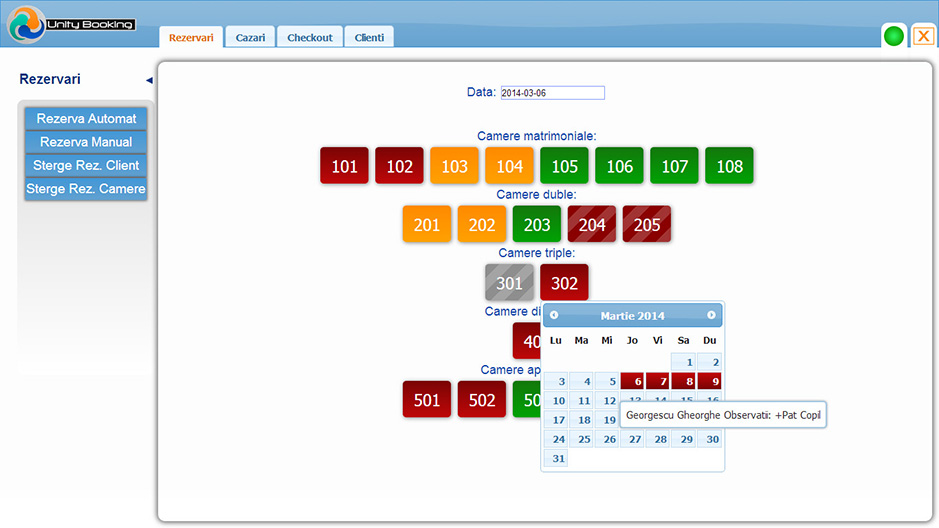Image resolution: width=939 pixels, height=528 pixels.
Task: Select gray striped room 301
Action: 509,282
